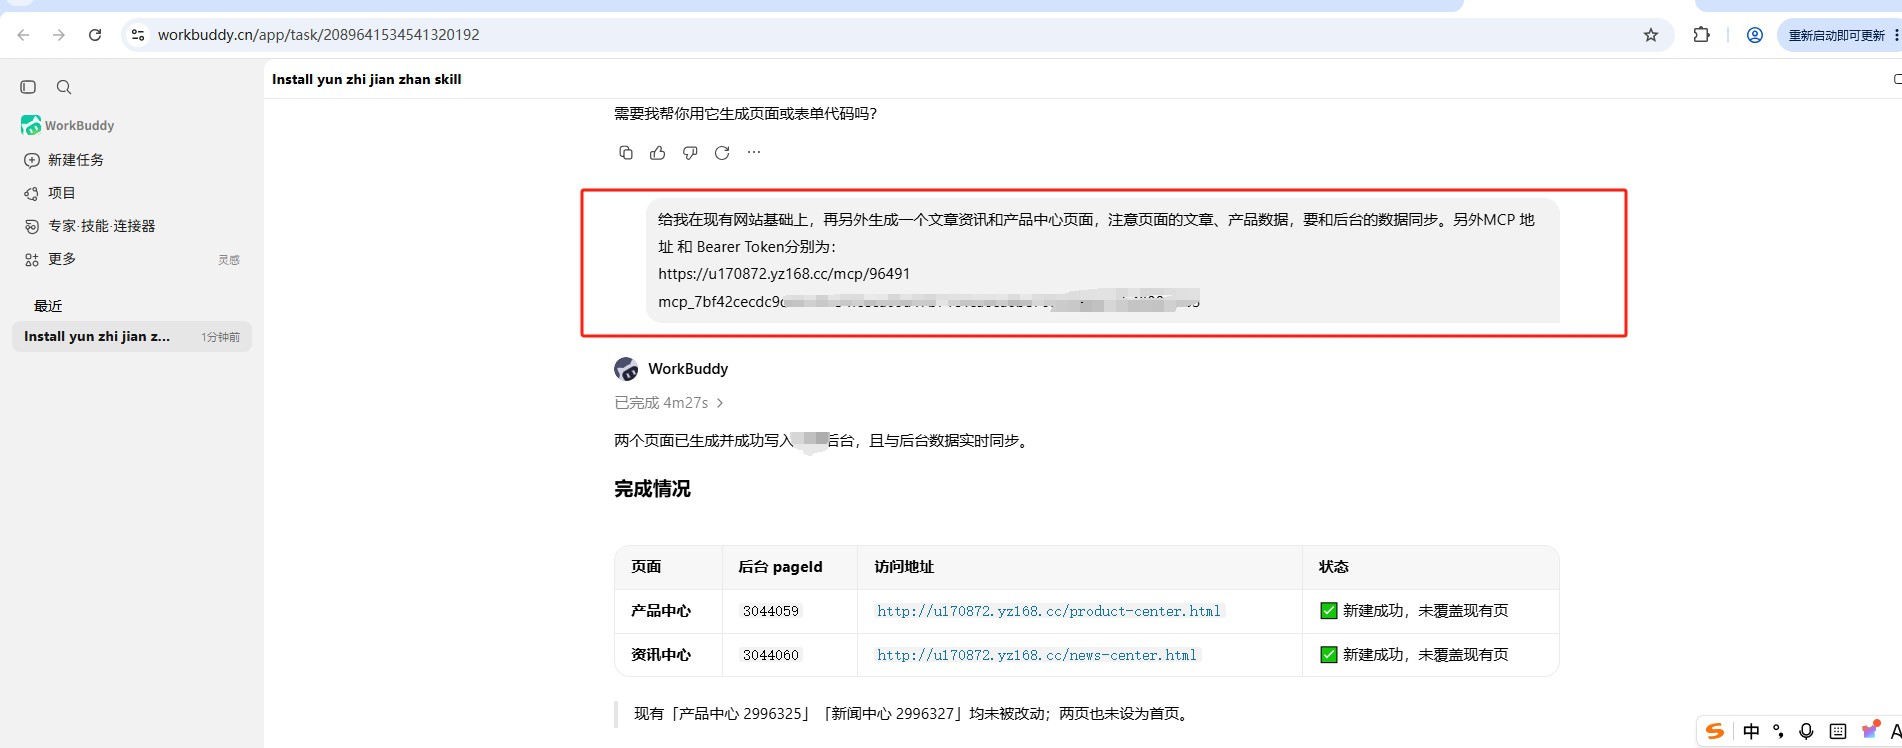Click the note about 产品中心 2996325

click(913, 714)
